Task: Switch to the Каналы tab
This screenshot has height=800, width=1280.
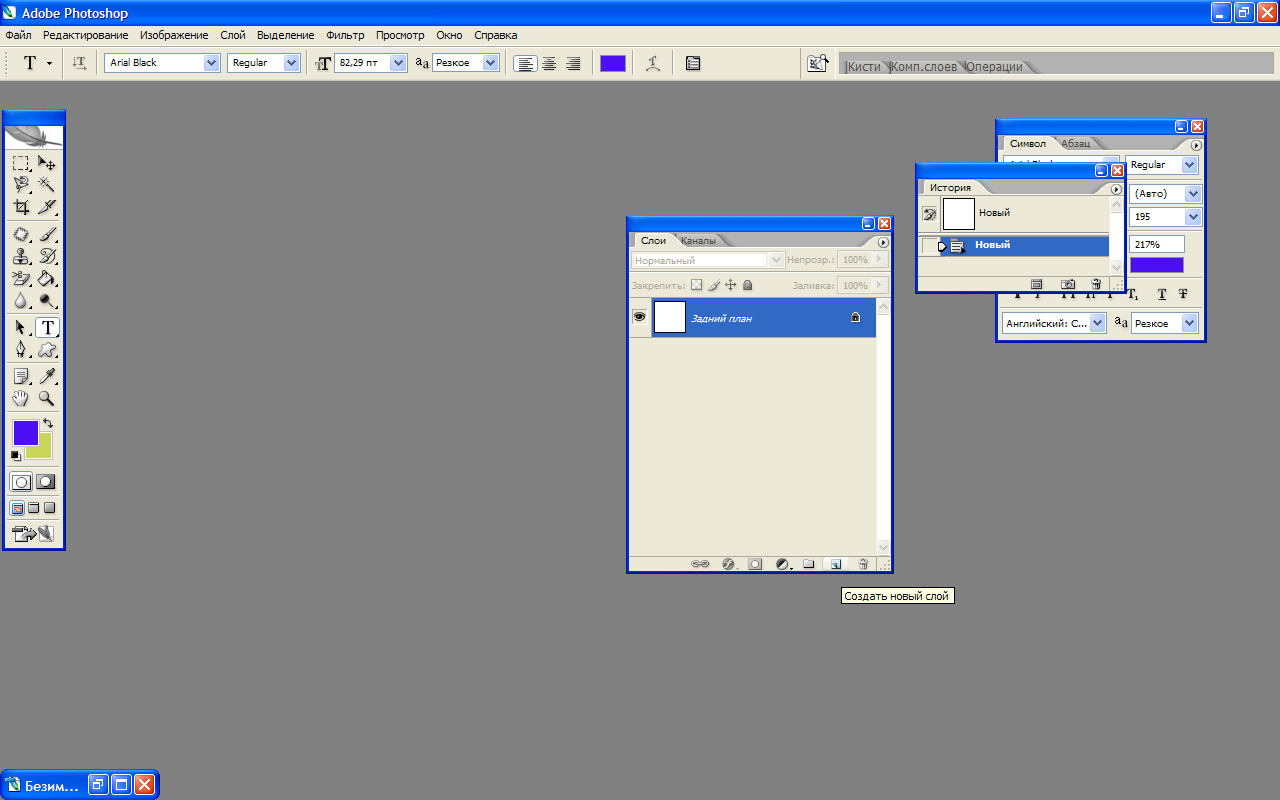Action: (698, 240)
